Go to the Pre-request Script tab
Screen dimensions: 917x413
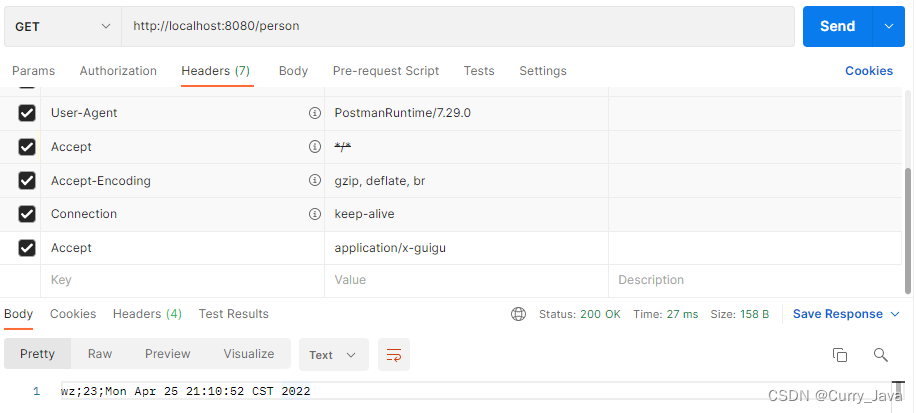coord(386,71)
